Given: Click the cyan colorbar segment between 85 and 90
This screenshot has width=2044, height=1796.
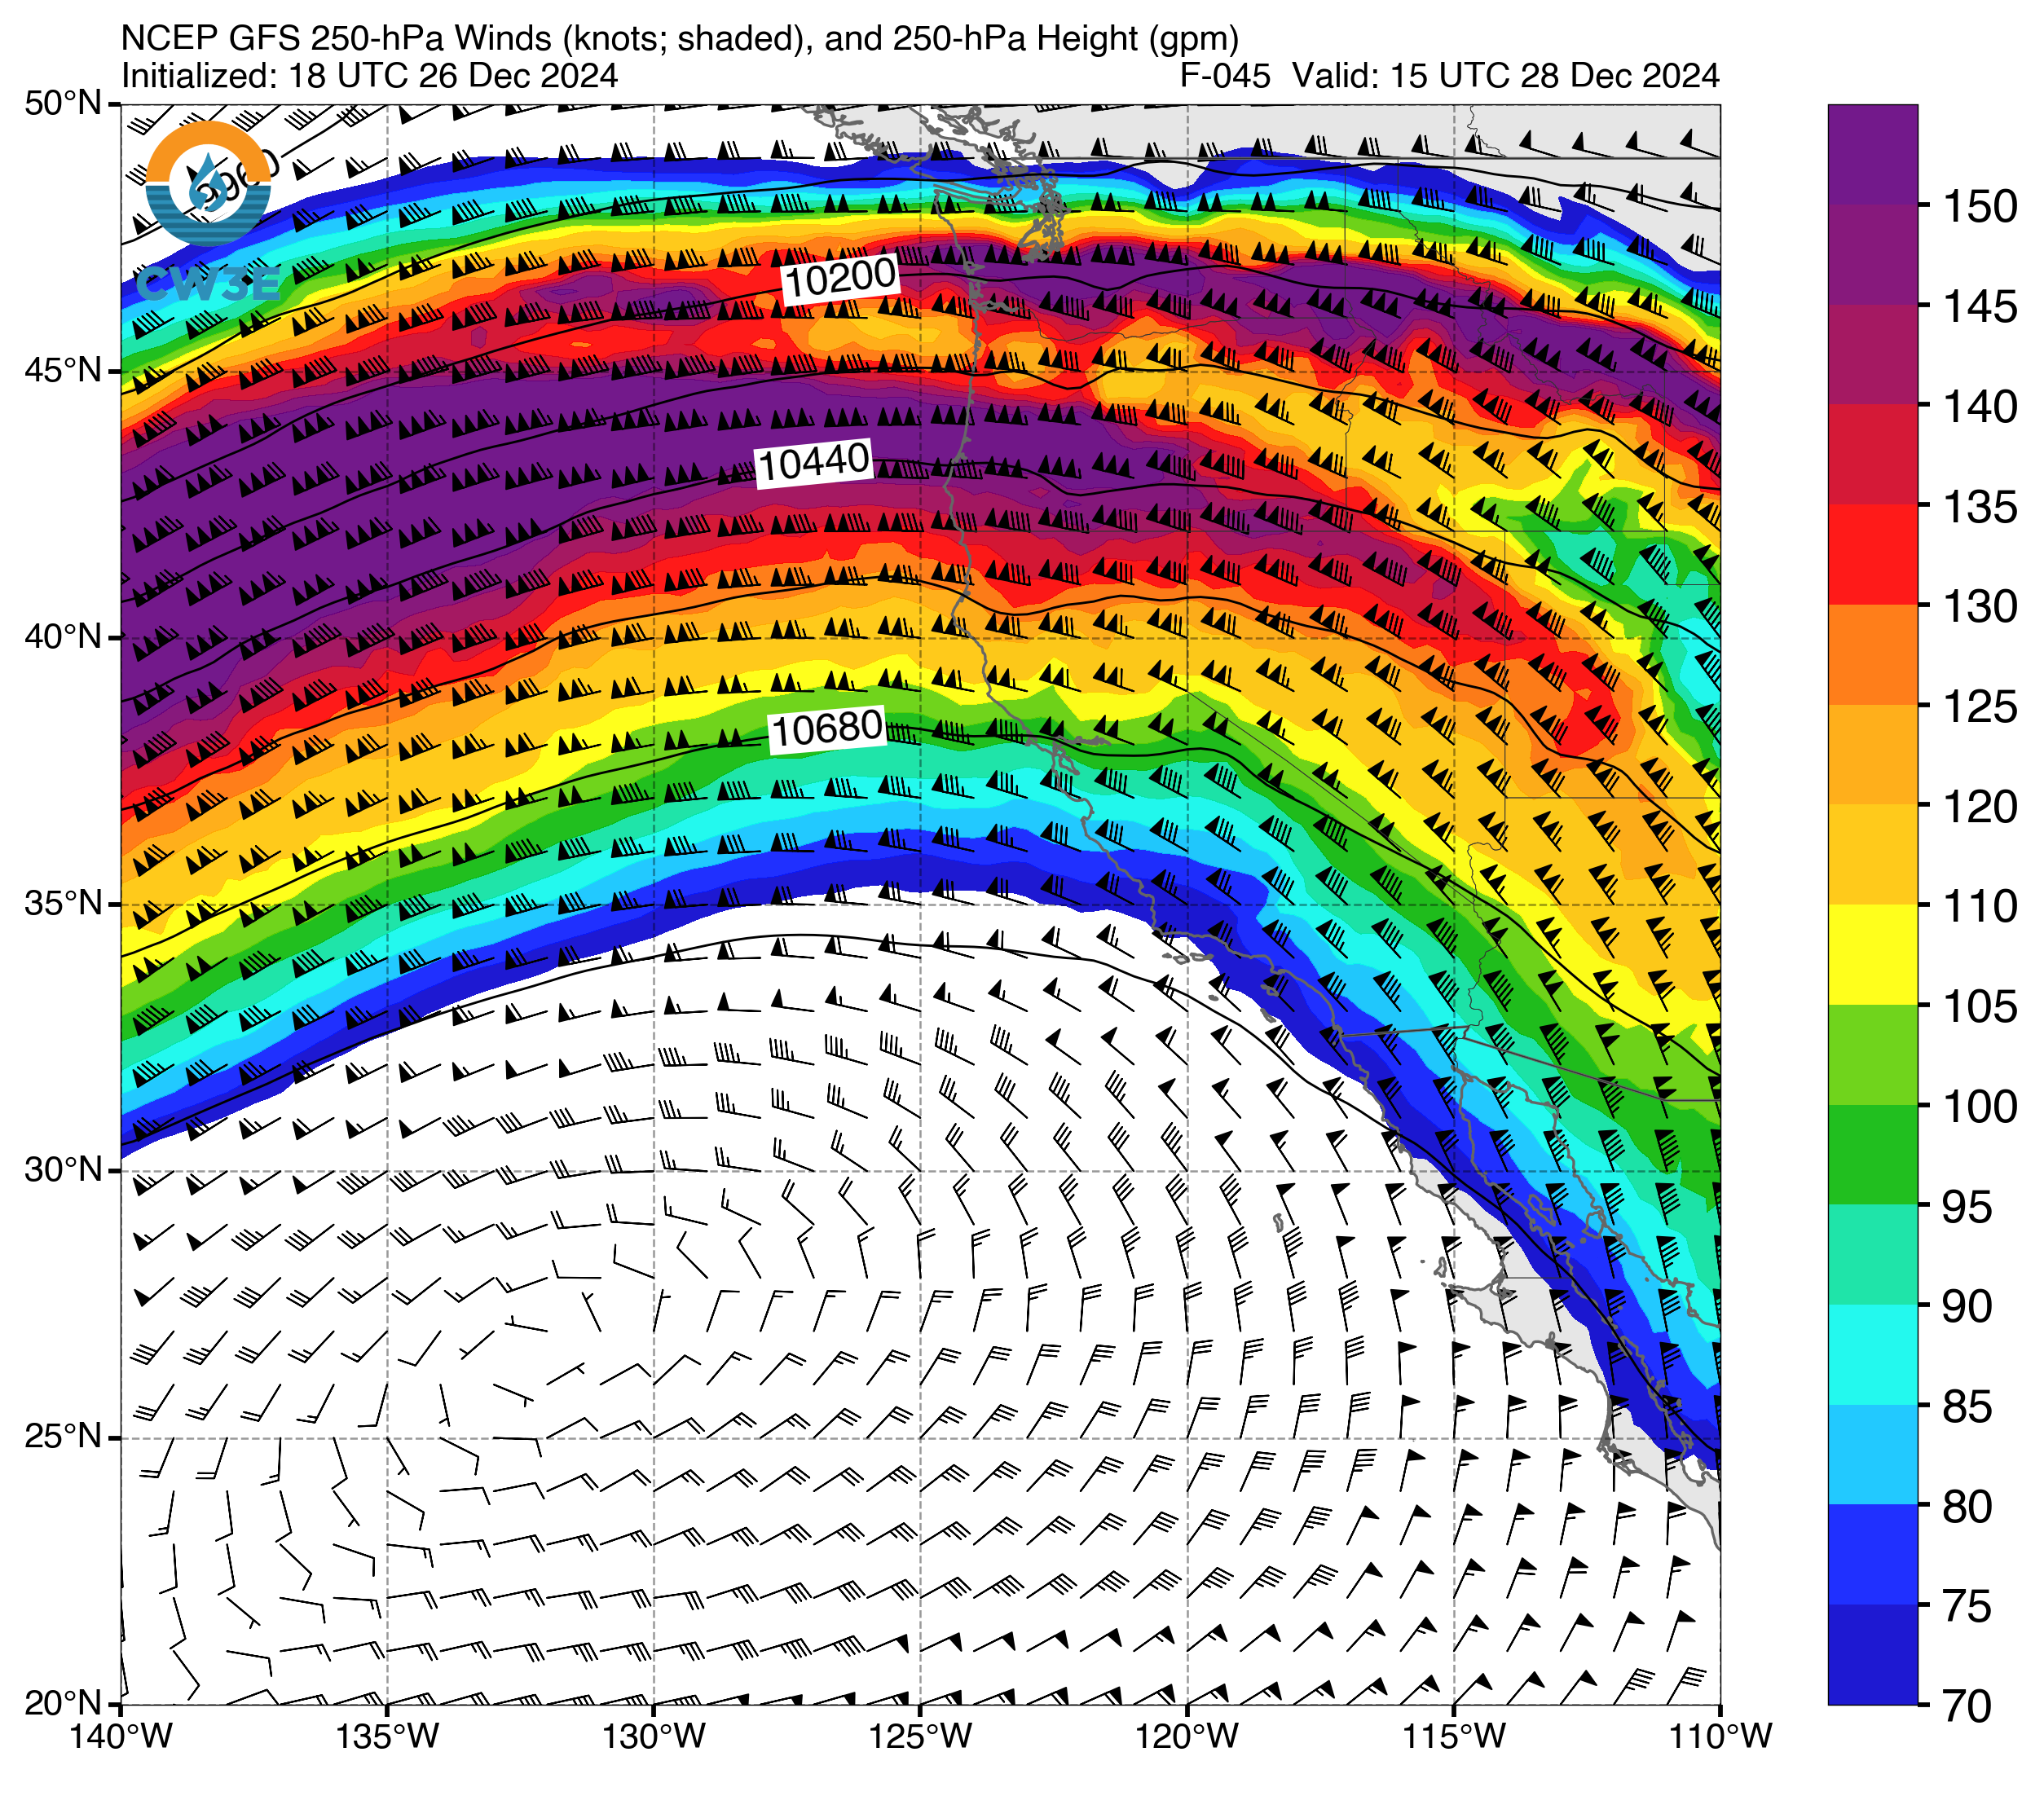Looking at the screenshot, I should pyautogui.click(x=1872, y=1354).
